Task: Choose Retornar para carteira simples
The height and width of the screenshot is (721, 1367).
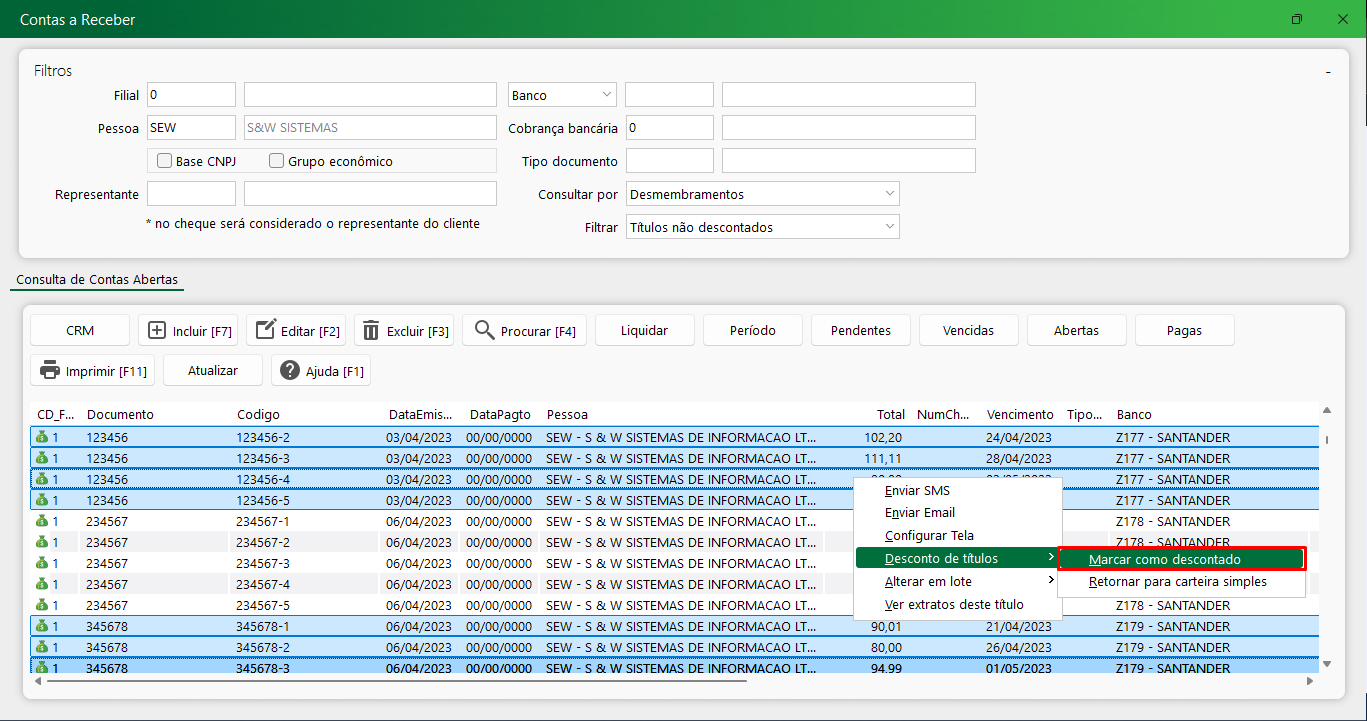Action: pyautogui.click(x=1180, y=582)
